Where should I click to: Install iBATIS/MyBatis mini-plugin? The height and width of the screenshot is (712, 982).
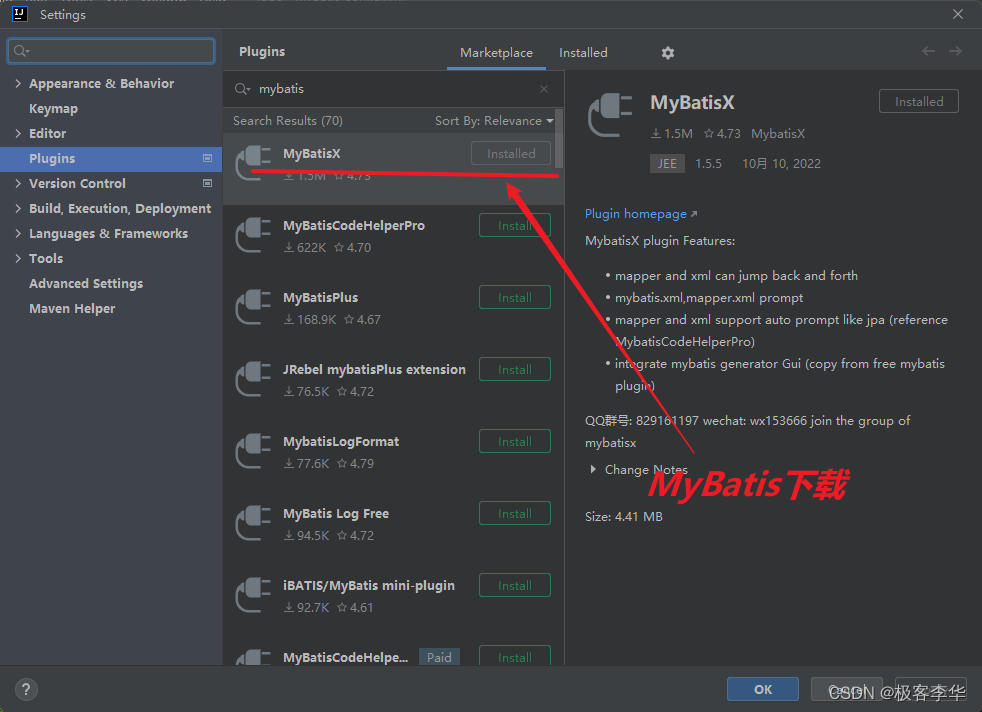point(515,586)
